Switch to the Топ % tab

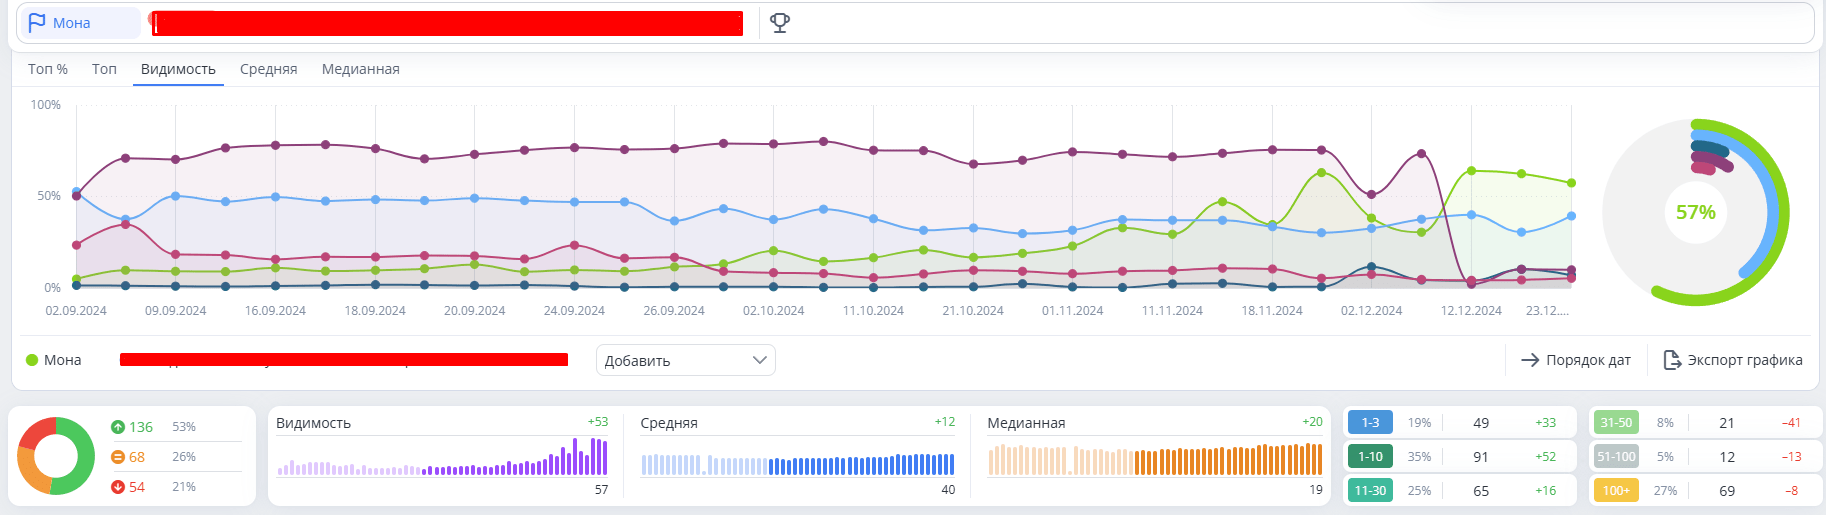pos(48,69)
